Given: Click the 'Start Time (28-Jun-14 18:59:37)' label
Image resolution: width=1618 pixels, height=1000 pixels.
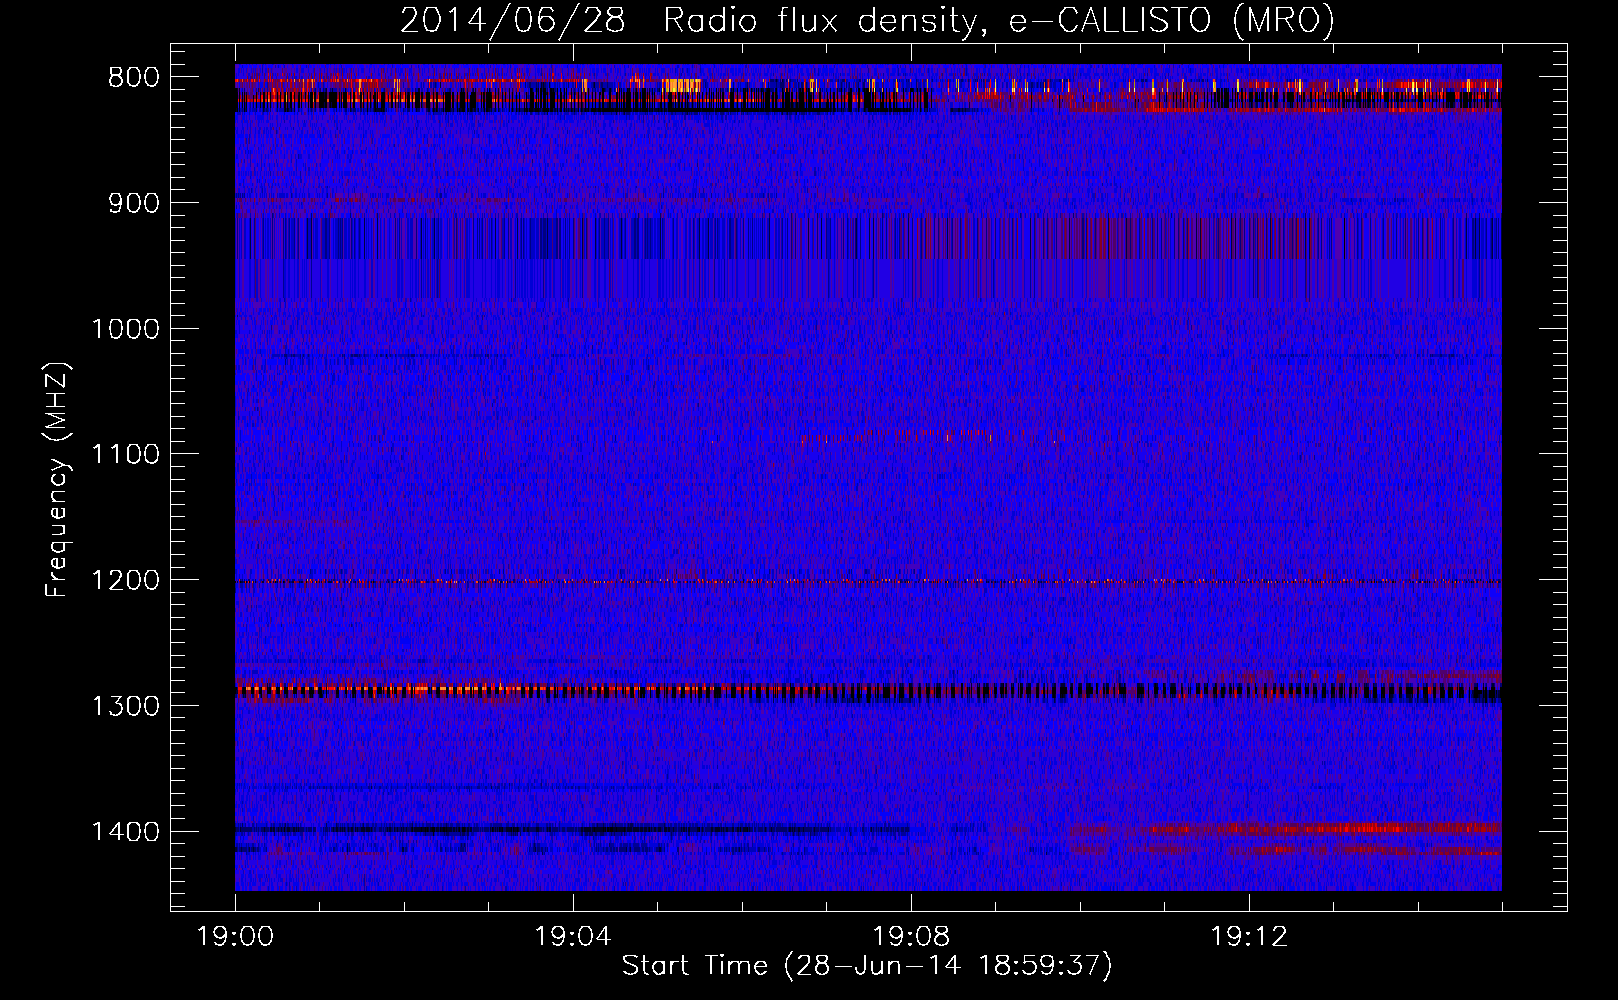Looking at the screenshot, I should (867, 966).
